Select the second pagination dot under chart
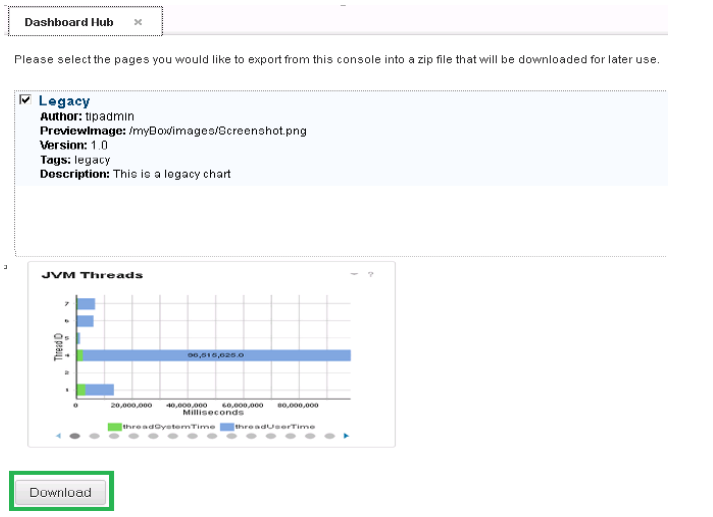This screenshot has height=517, width=713. click(x=95, y=436)
